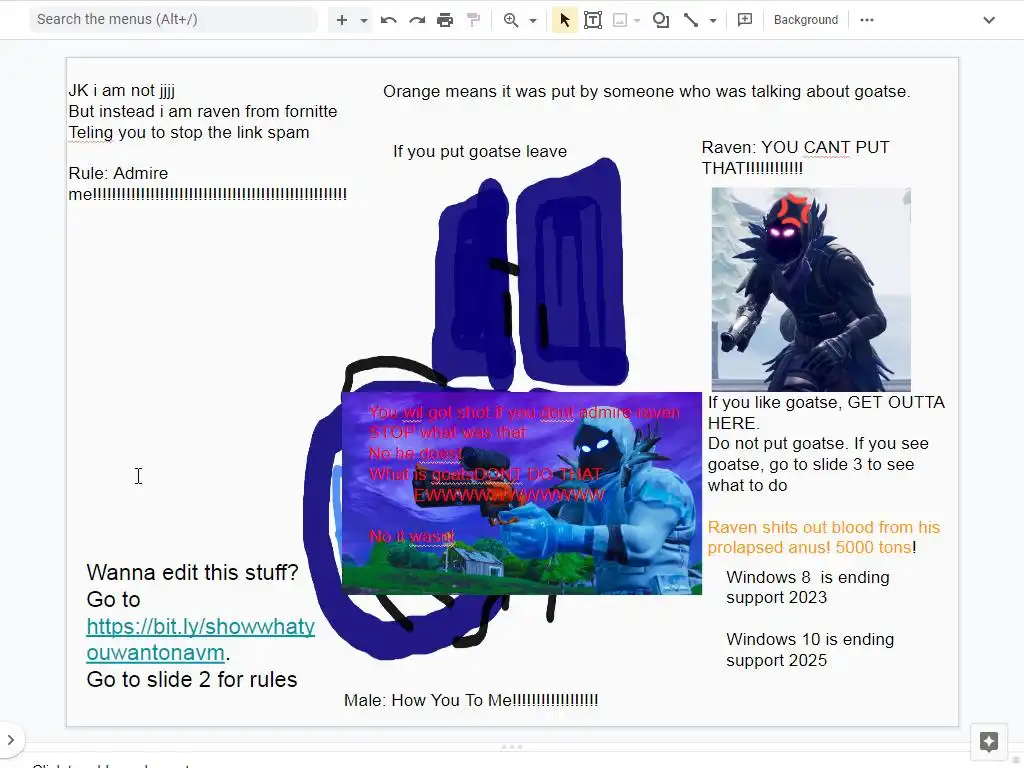Select the dark Raven Fortnite image
The image size is (1024, 768).
coord(811,289)
